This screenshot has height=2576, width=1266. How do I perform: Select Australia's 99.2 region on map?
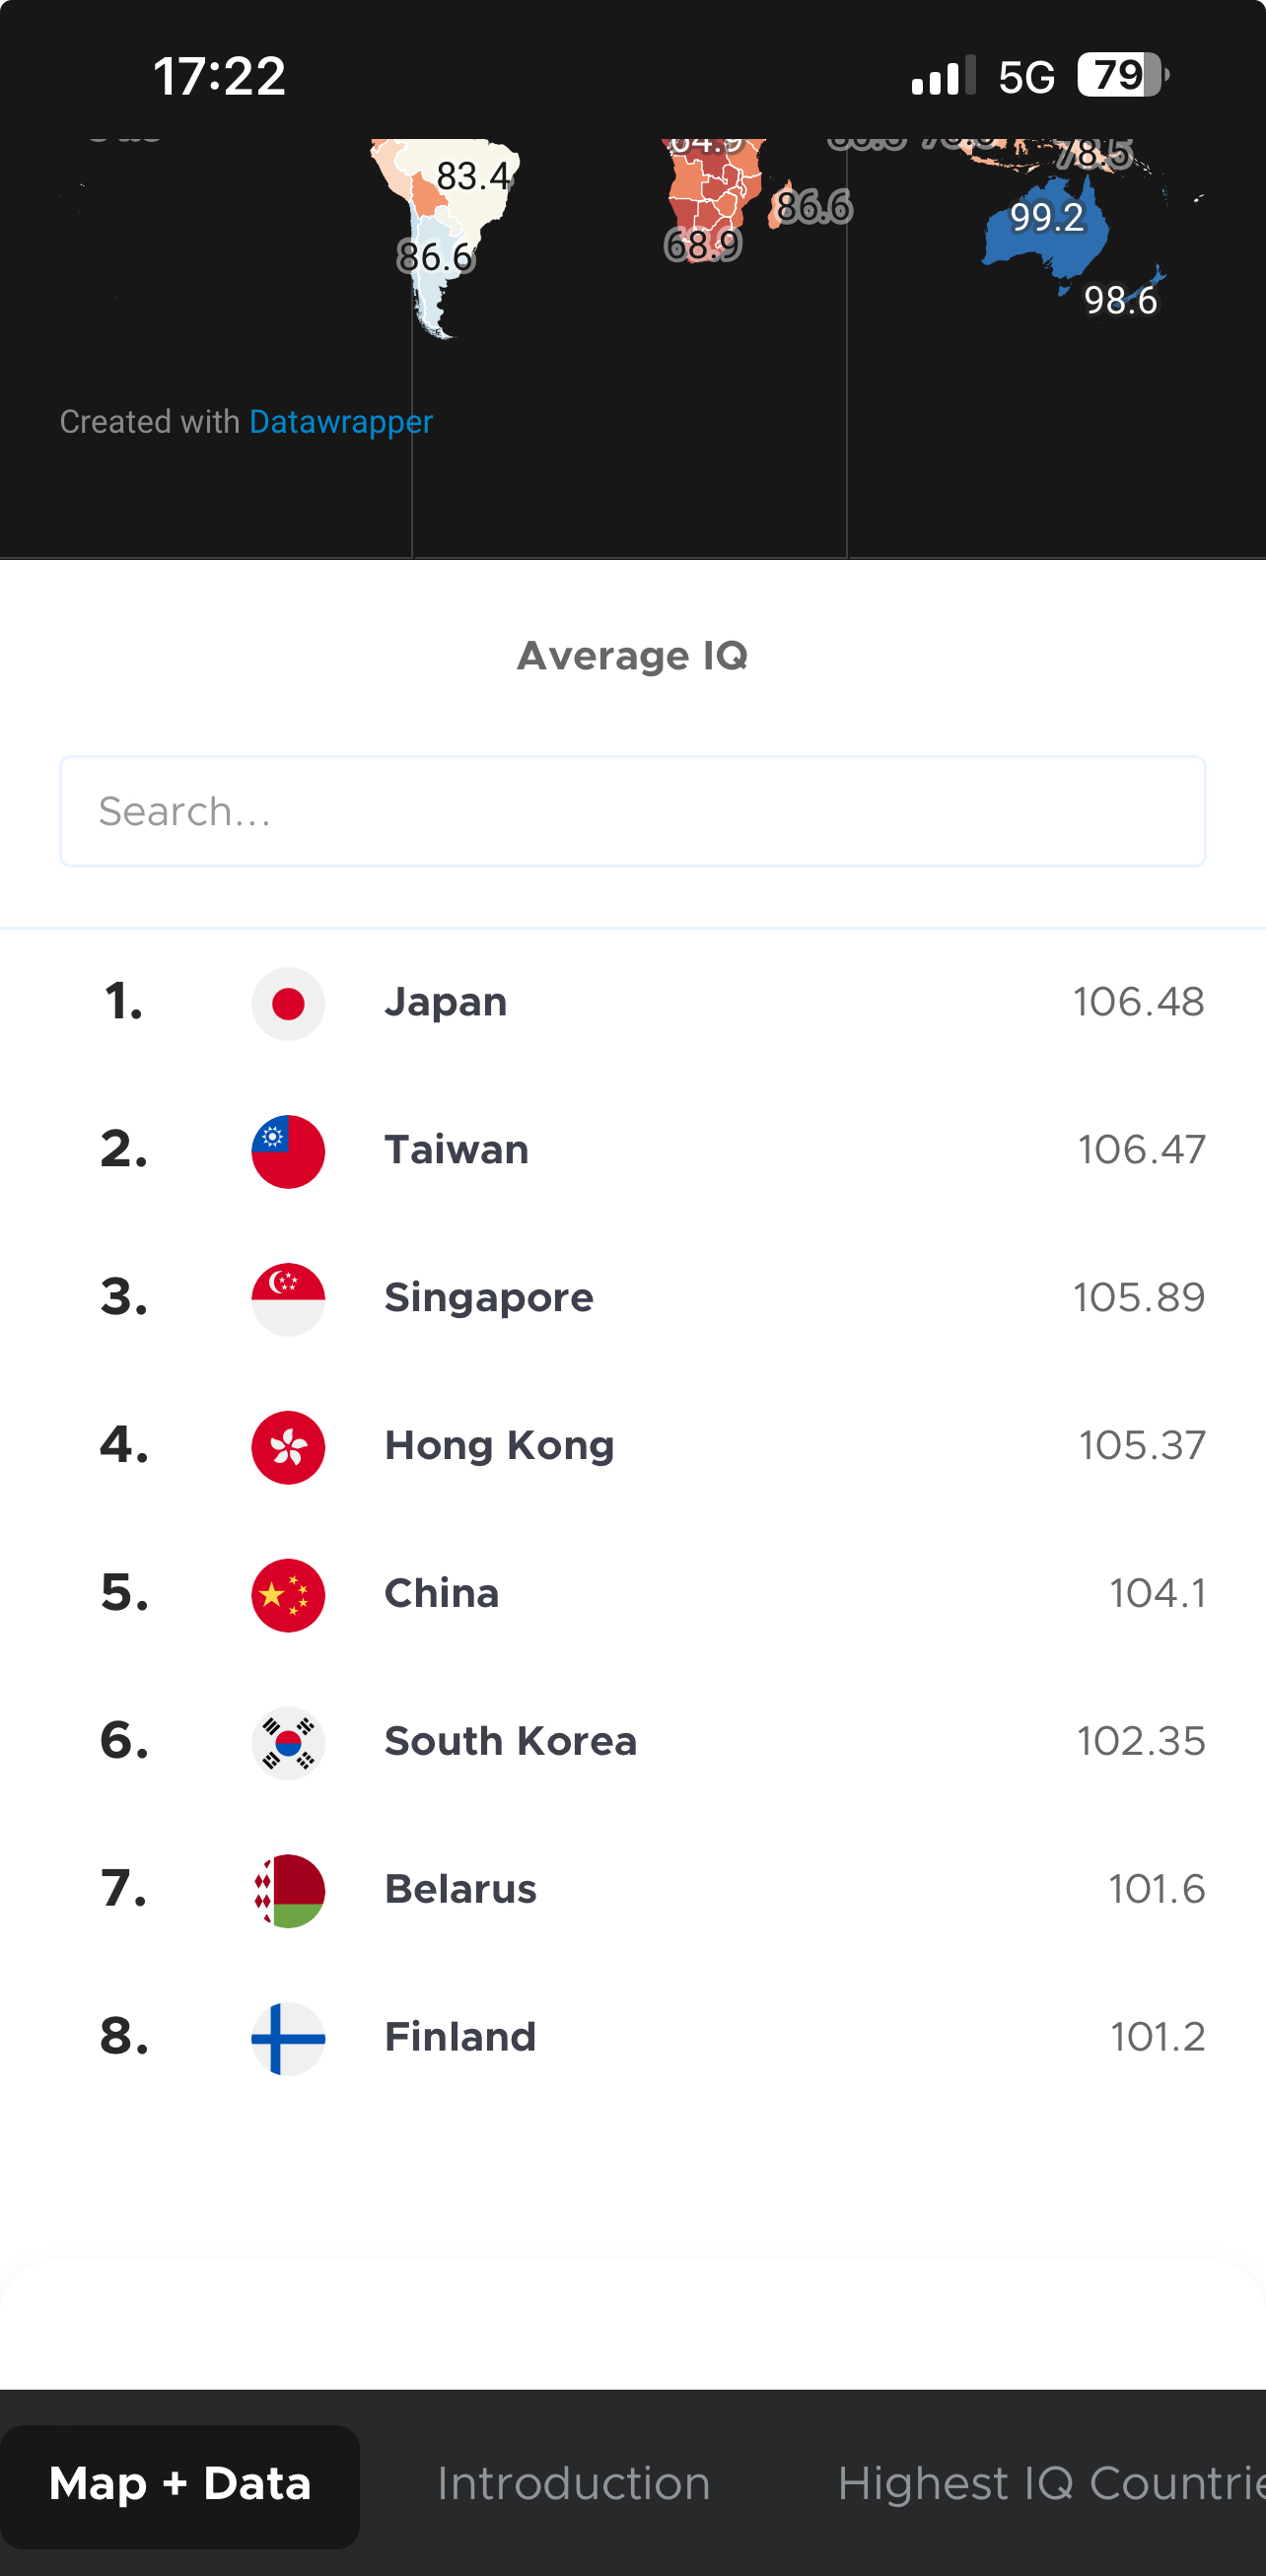pos(1046,217)
